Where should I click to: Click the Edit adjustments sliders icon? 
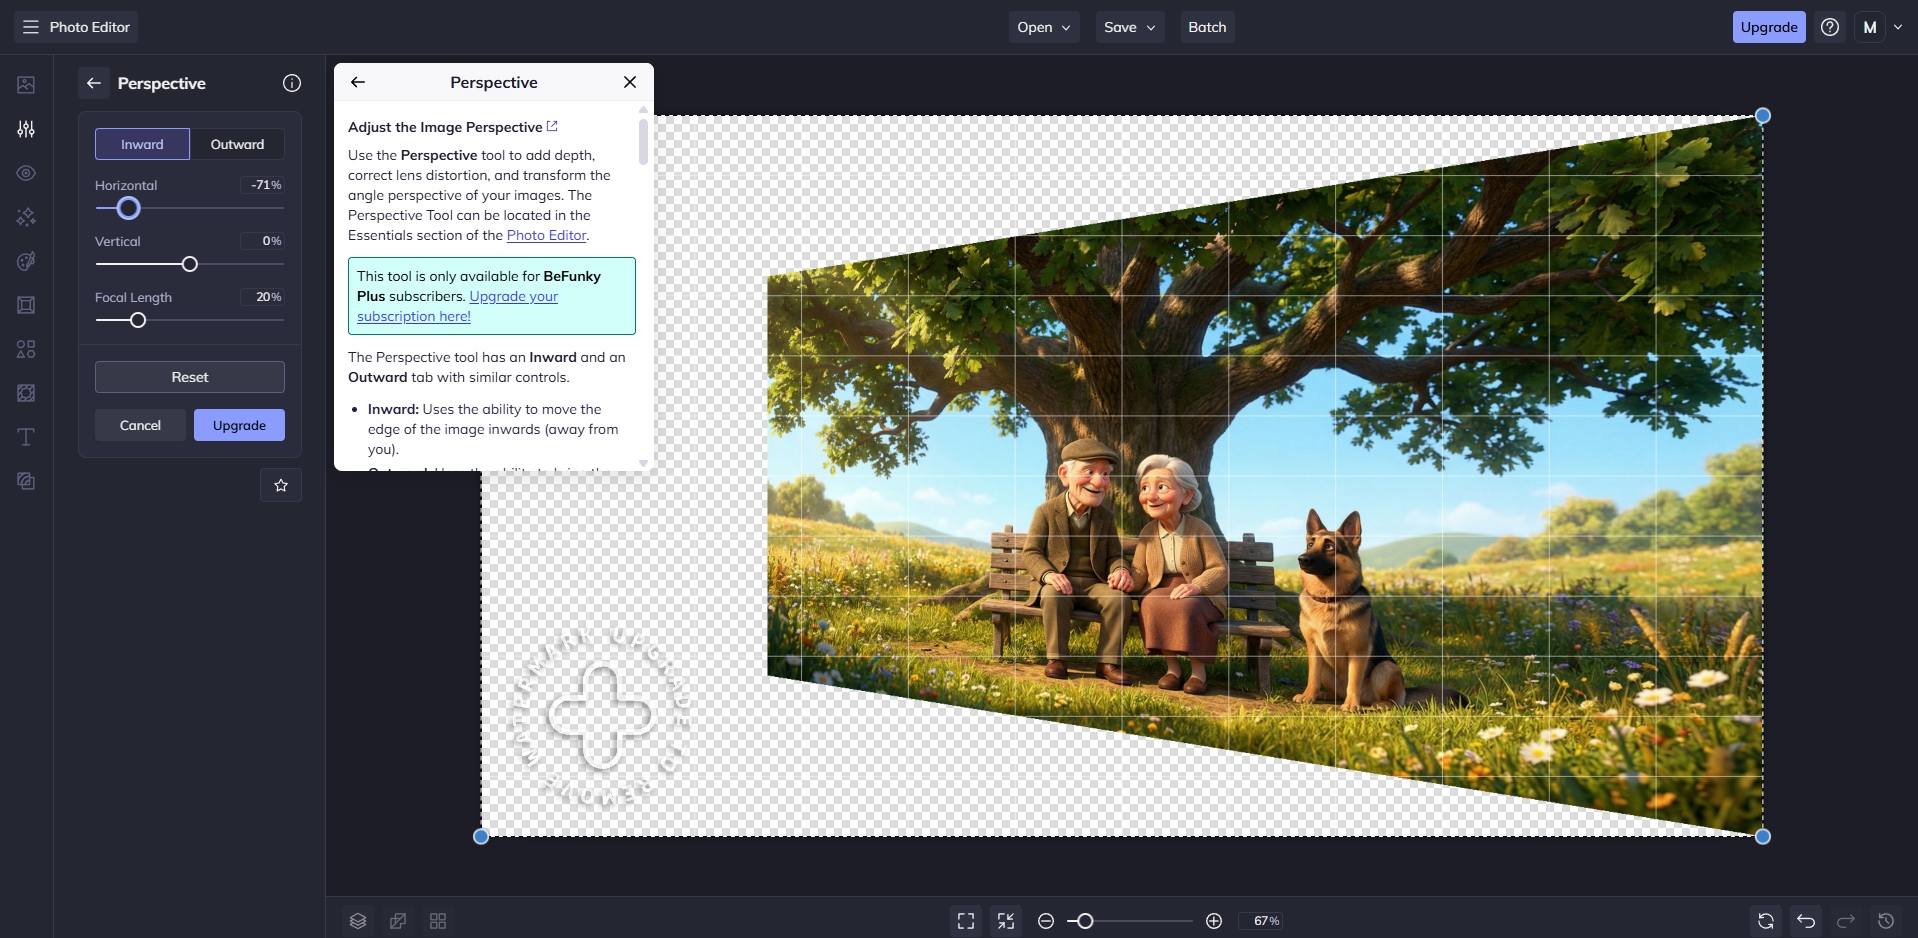[x=26, y=129]
